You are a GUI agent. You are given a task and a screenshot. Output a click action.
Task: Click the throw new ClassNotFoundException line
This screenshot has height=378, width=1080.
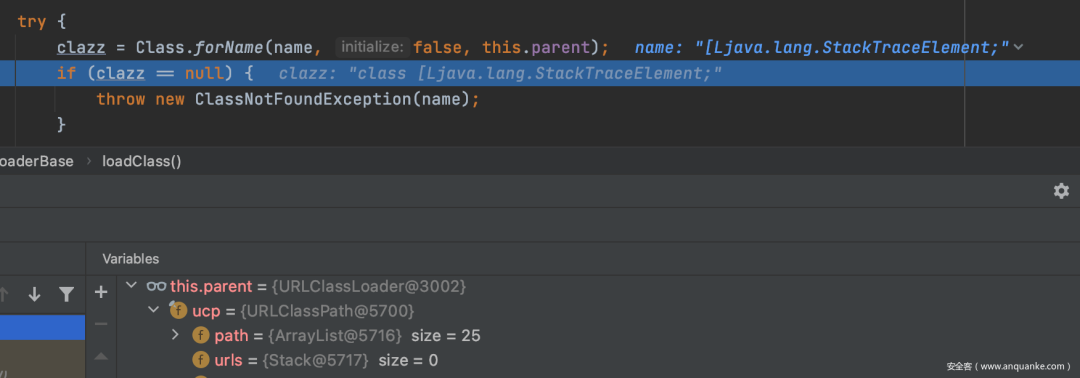click(287, 99)
